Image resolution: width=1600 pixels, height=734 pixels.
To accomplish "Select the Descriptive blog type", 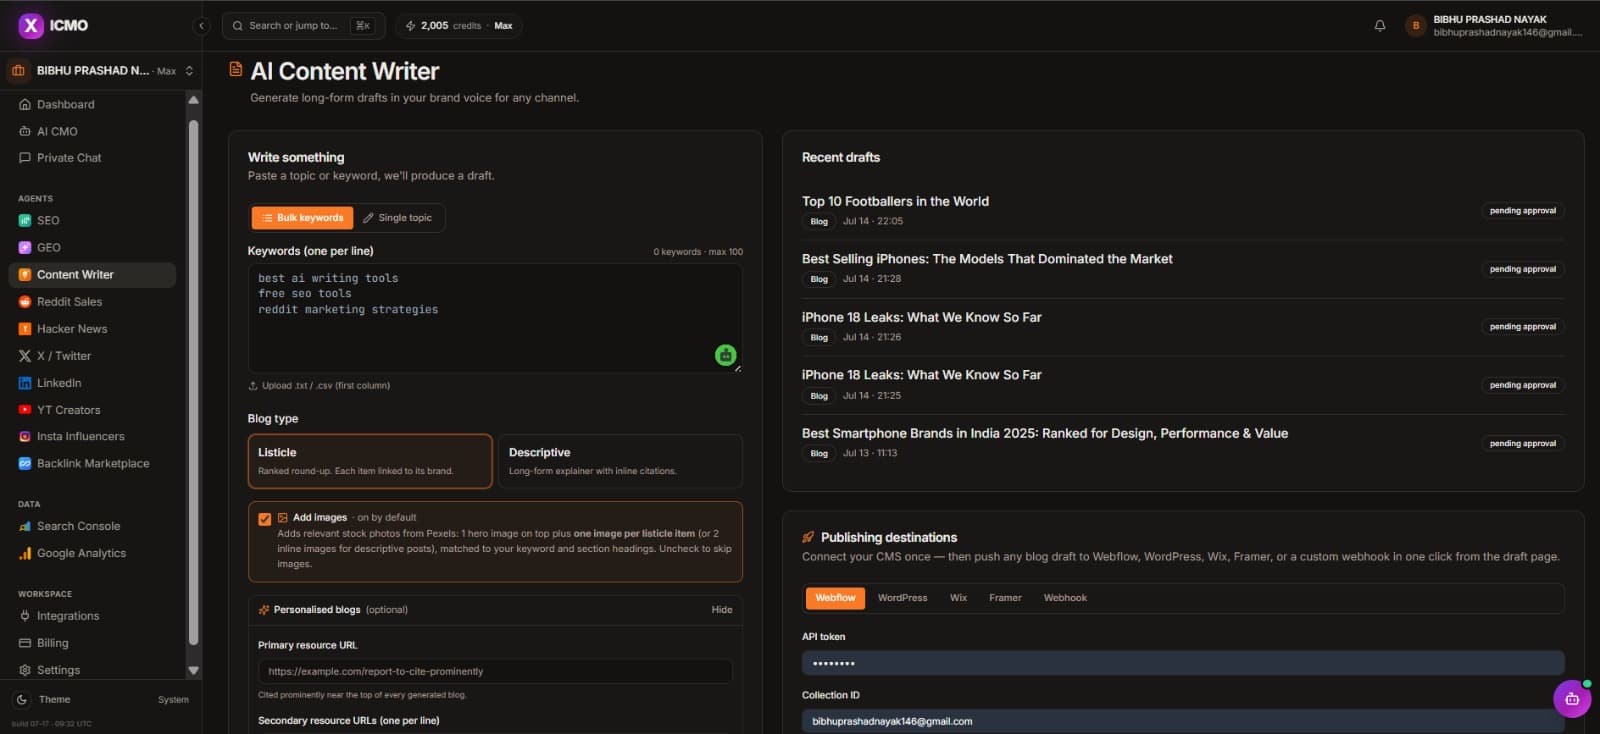I will pos(620,461).
